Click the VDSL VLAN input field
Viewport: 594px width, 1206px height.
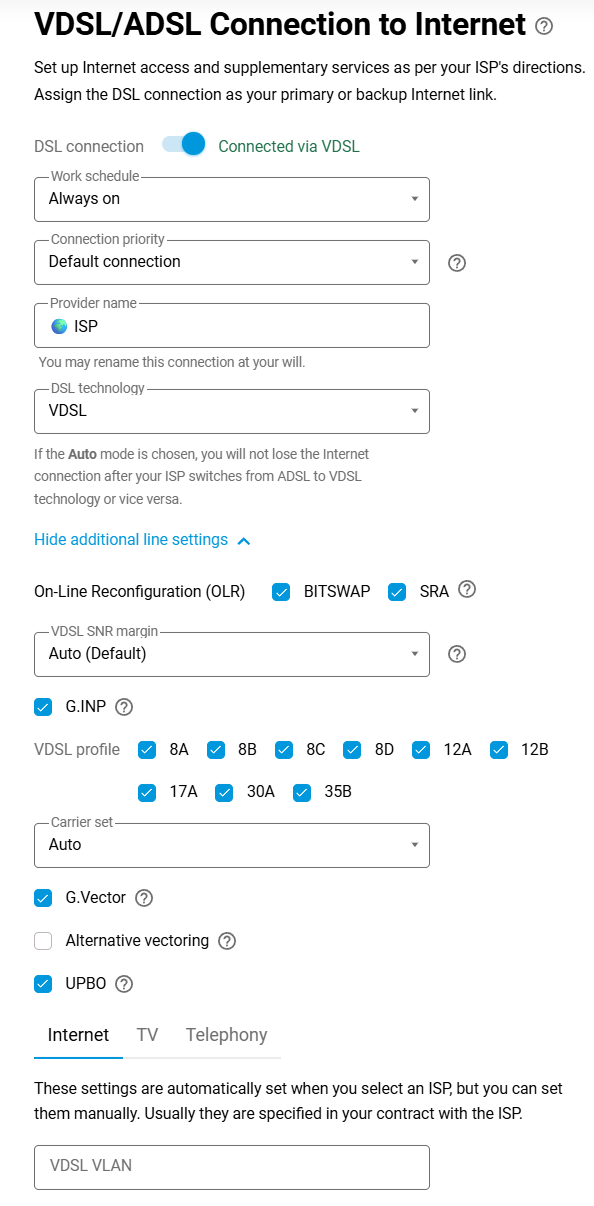coord(232,1166)
